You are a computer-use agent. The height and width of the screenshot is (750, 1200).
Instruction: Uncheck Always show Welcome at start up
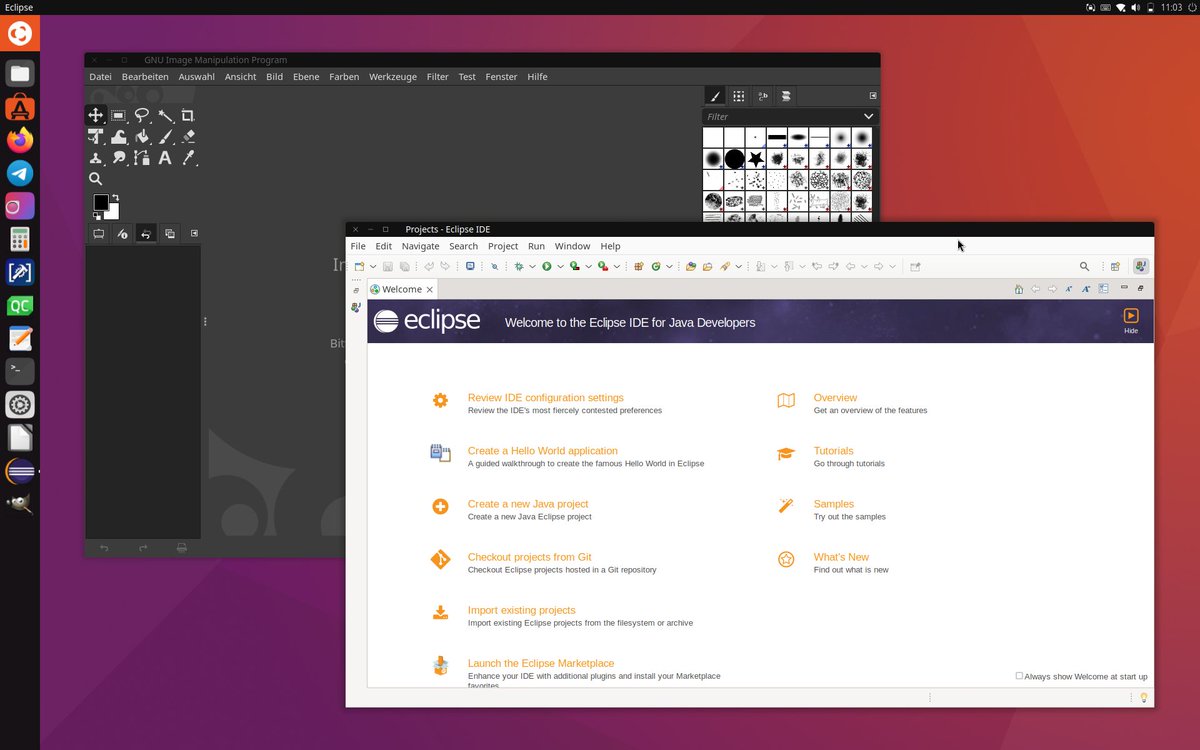click(x=1019, y=676)
